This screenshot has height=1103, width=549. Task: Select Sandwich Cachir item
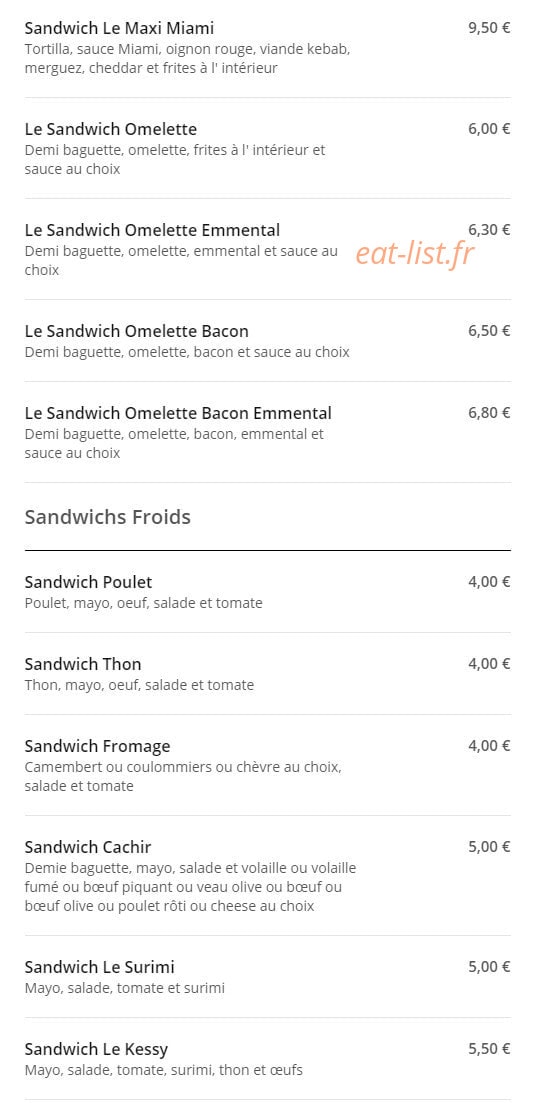[267, 876]
